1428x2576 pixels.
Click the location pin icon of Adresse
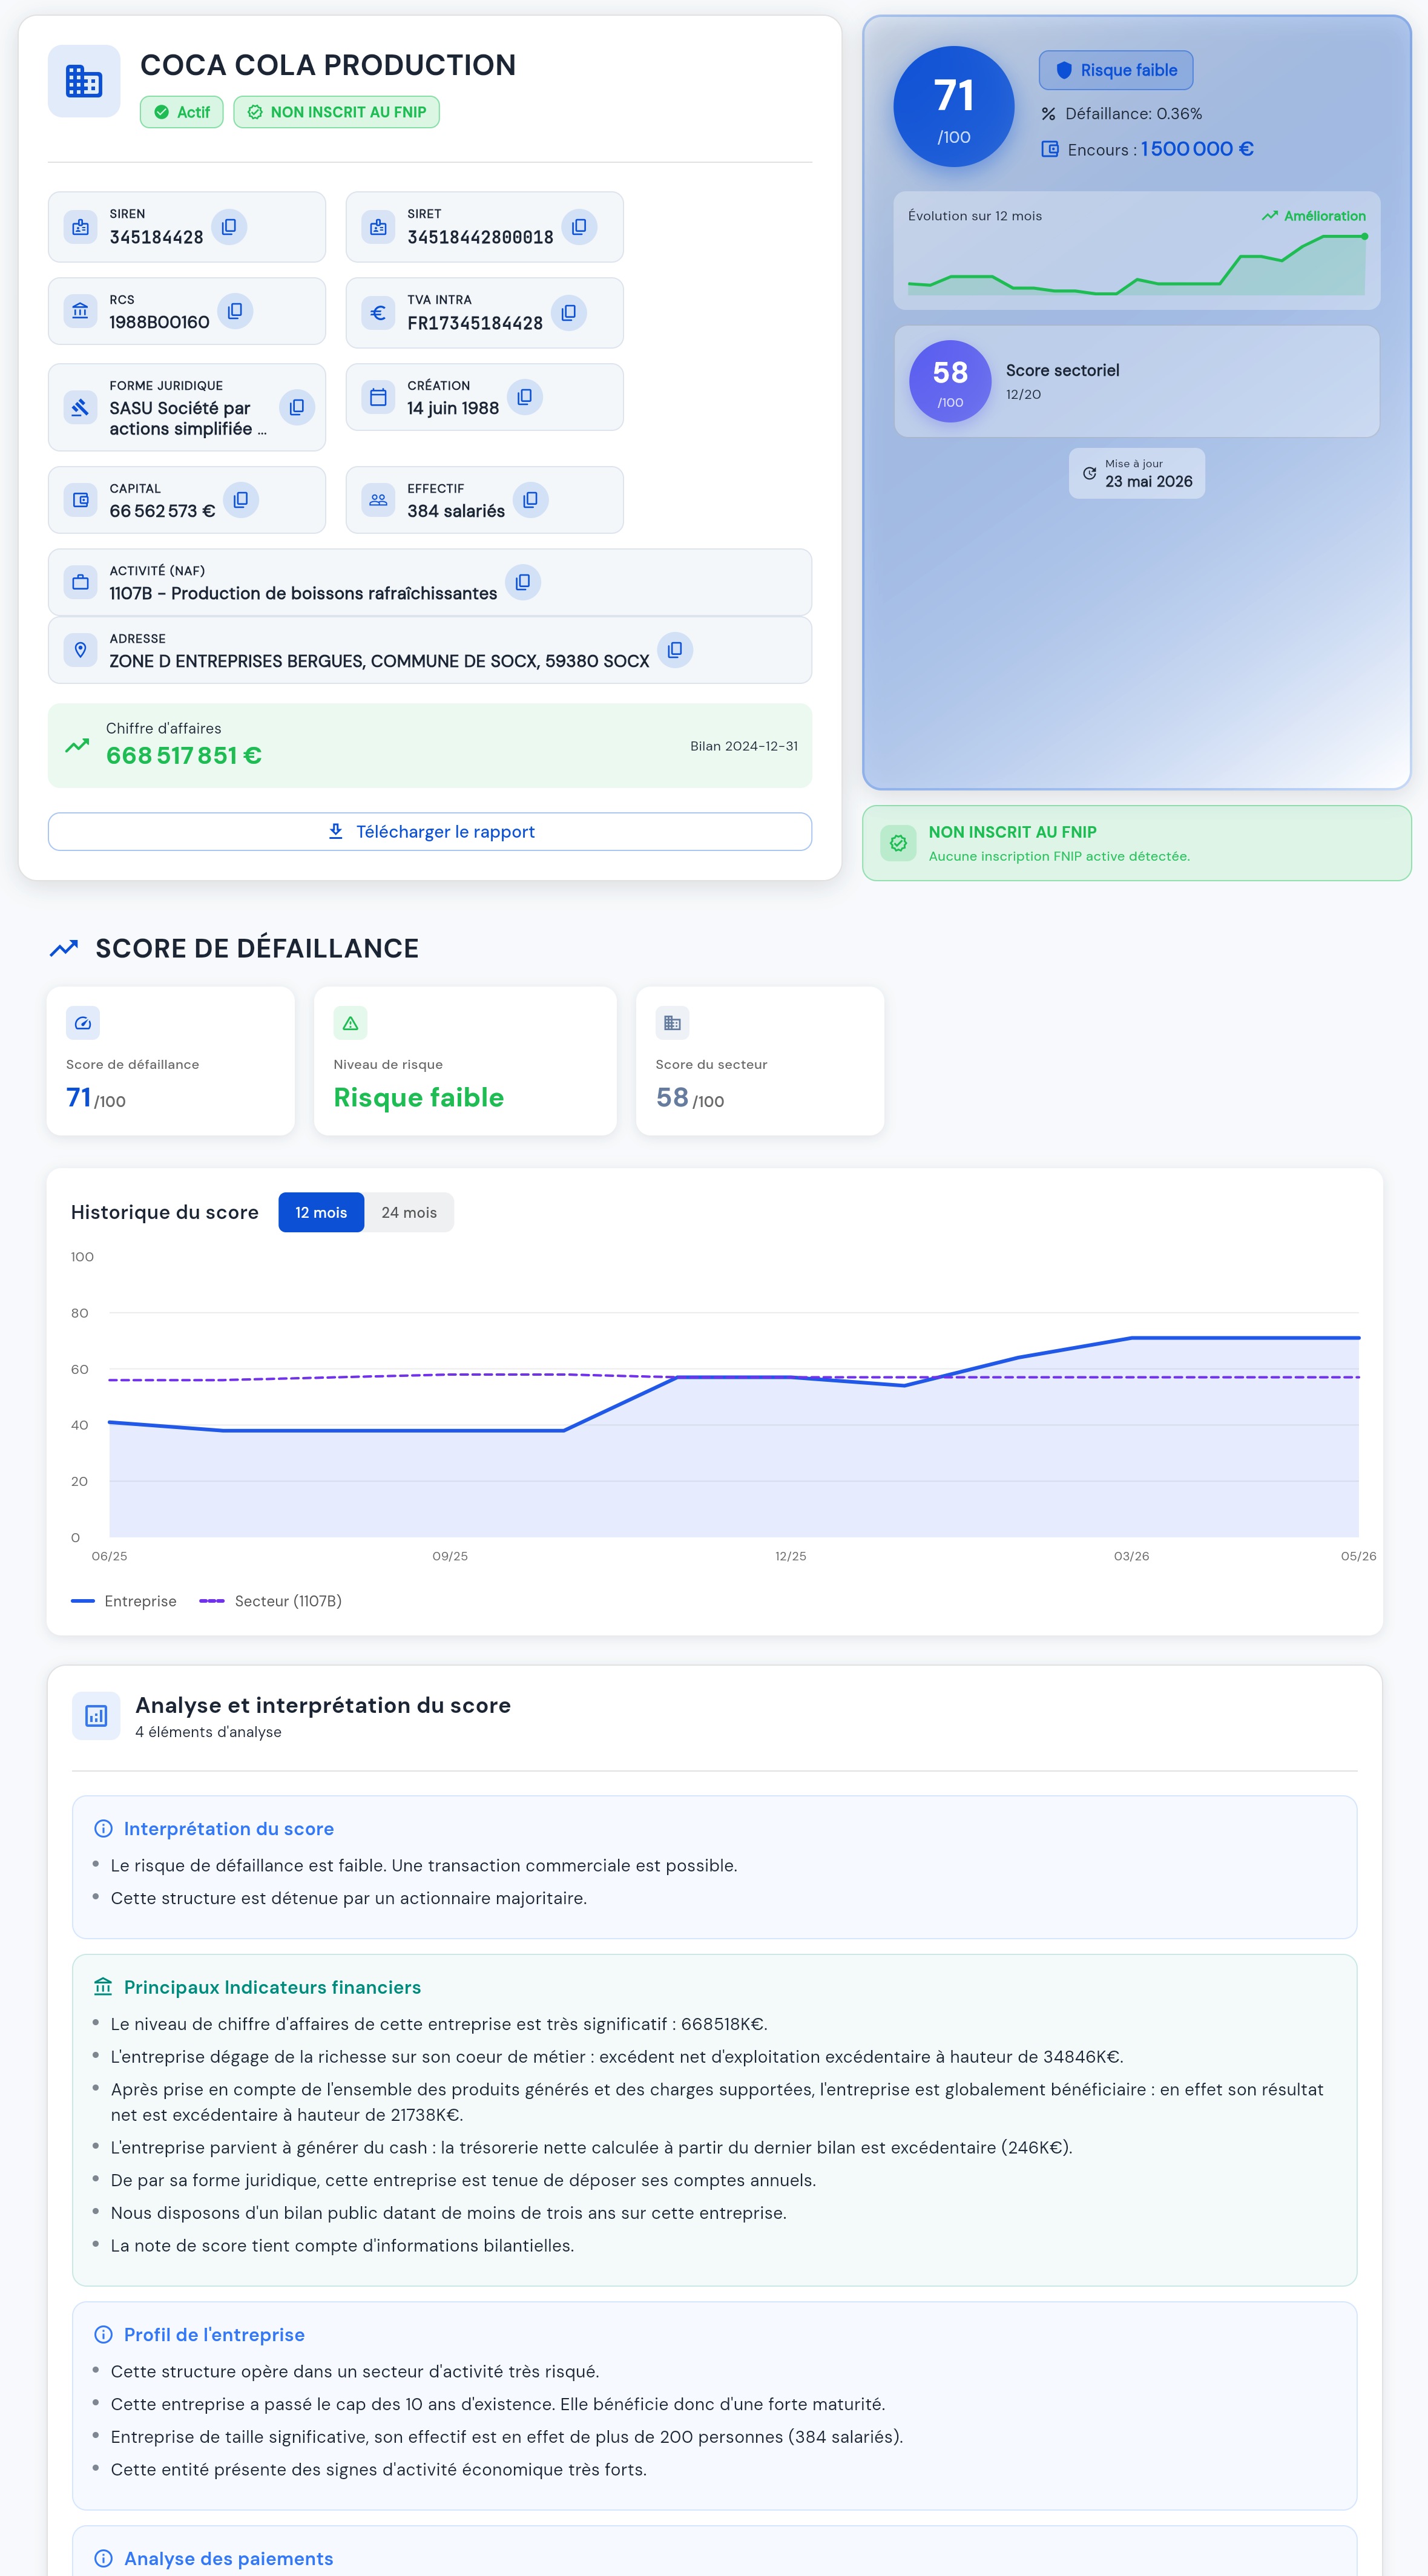click(81, 650)
